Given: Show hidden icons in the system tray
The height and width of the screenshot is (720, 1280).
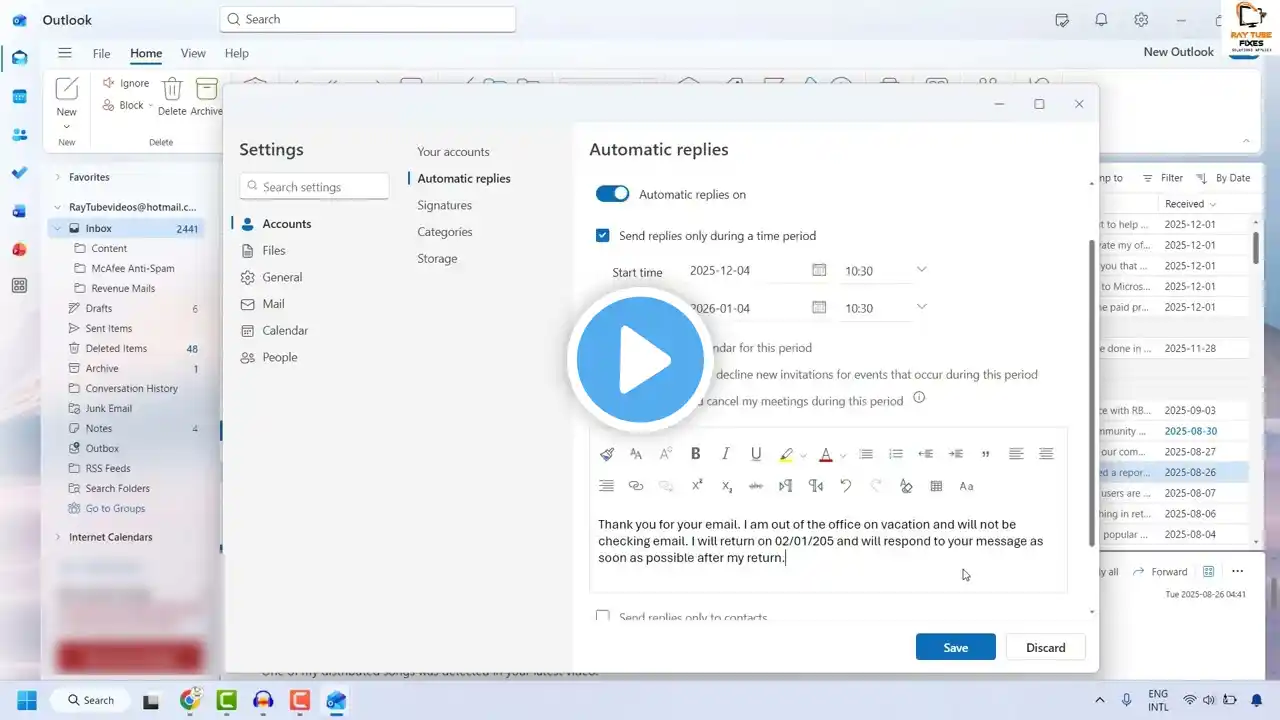Looking at the screenshot, I should 1100,700.
